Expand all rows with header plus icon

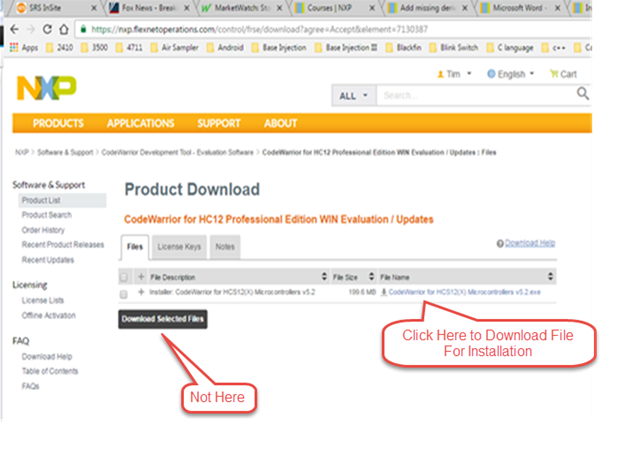tap(141, 277)
